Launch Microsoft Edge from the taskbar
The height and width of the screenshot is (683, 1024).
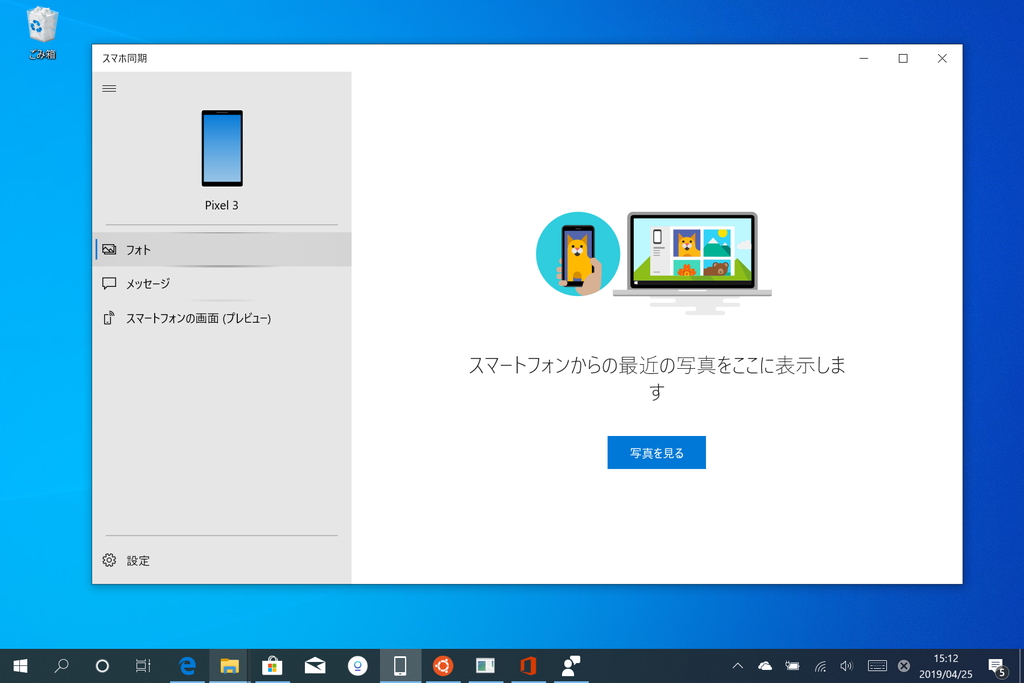click(186, 665)
